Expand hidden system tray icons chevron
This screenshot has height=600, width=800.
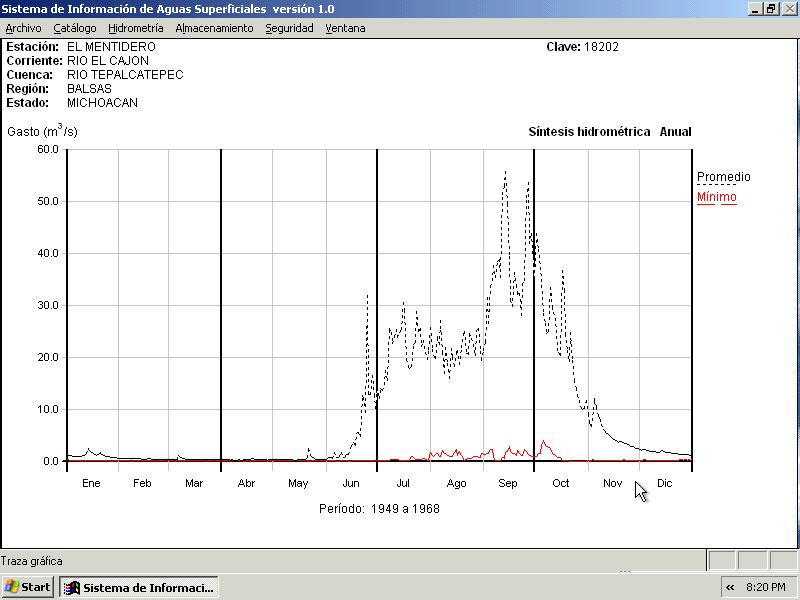point(730,587)
